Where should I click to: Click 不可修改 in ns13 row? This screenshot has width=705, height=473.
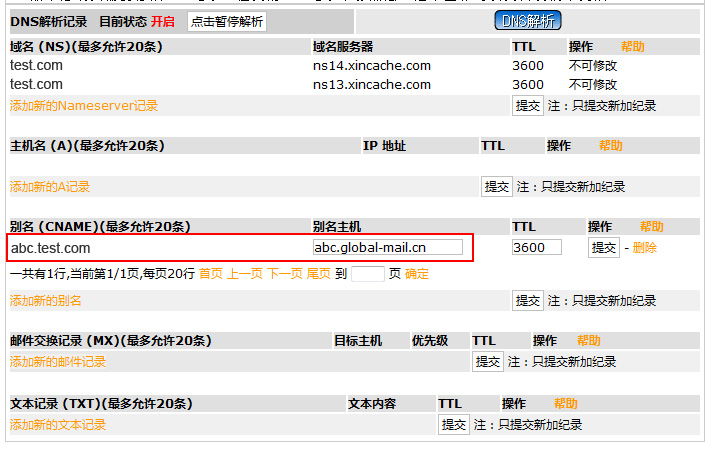(x=593, y=85)
